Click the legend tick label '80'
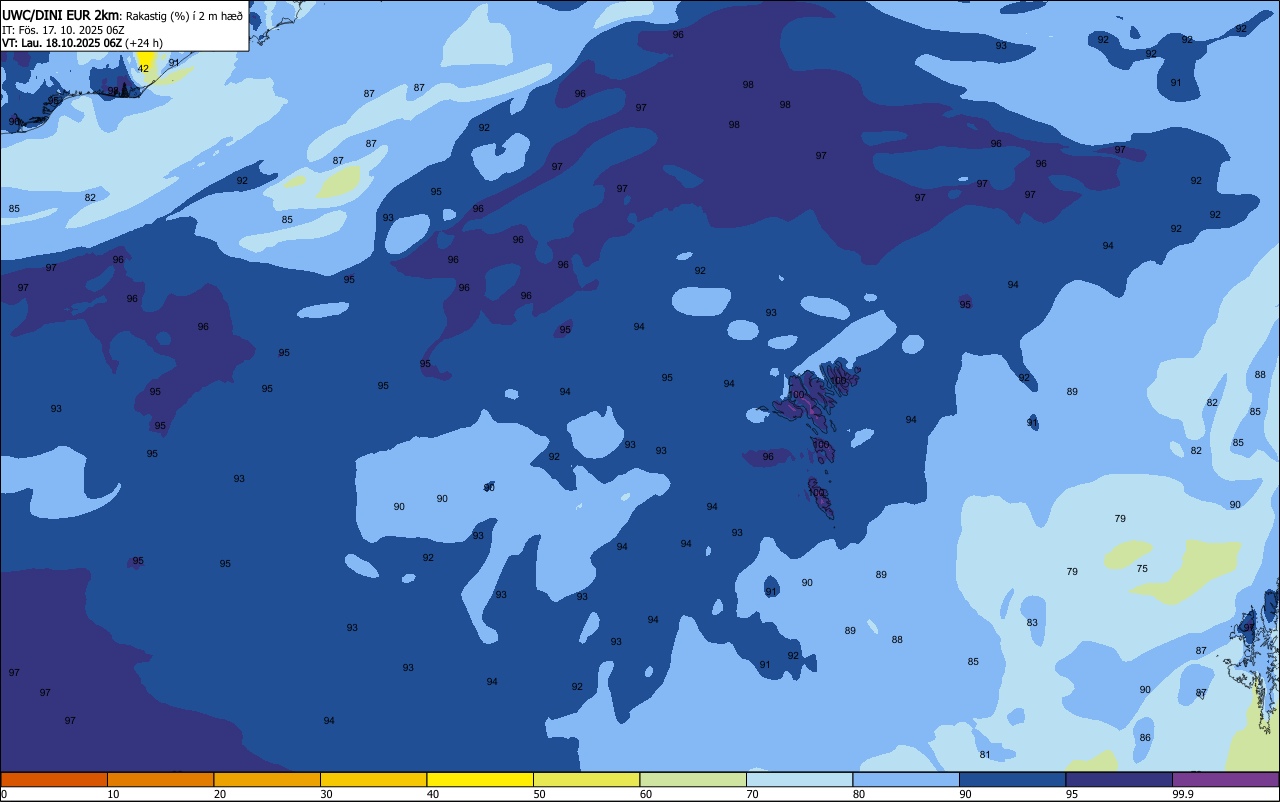Viewport: 1280px width, 802px height. (859, 794)
